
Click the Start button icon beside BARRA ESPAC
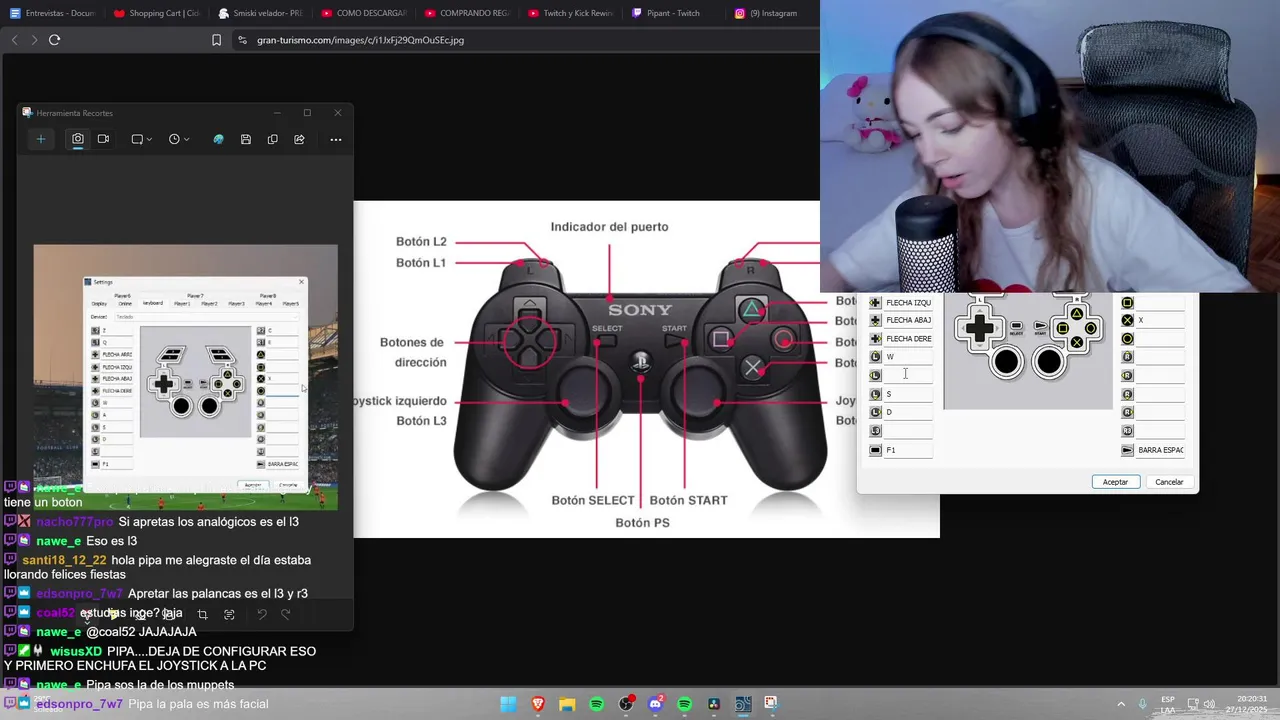(x=1128, y=450)
